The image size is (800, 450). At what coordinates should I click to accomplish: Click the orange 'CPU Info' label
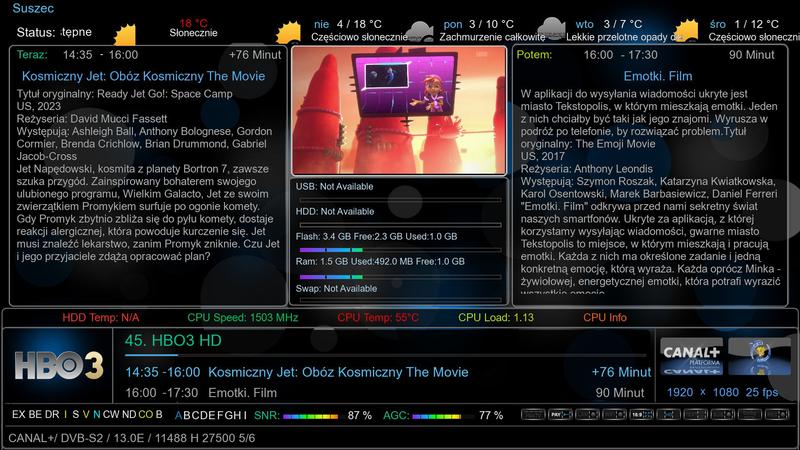pyautogui.click(x=605, y=317)
